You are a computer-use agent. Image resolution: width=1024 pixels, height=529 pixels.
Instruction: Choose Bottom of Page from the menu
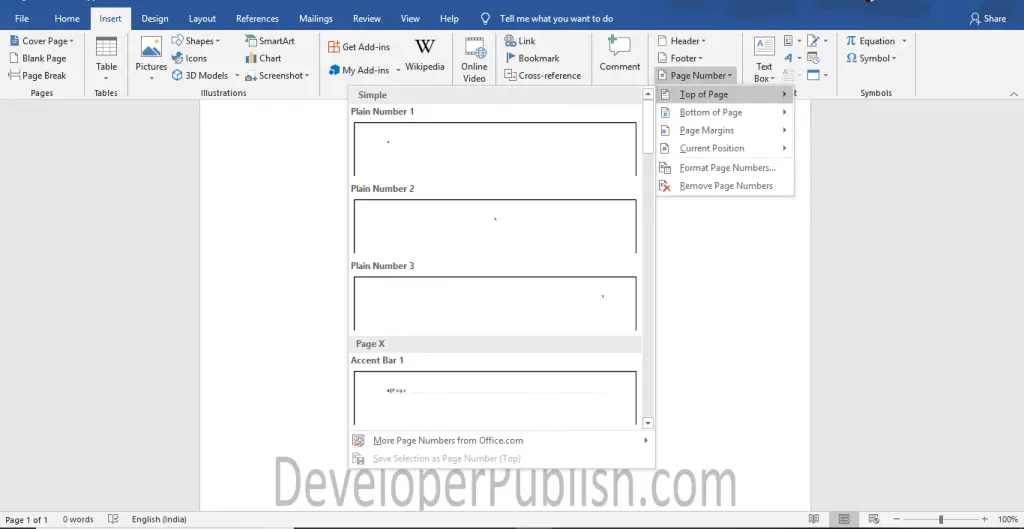point(724,112)
